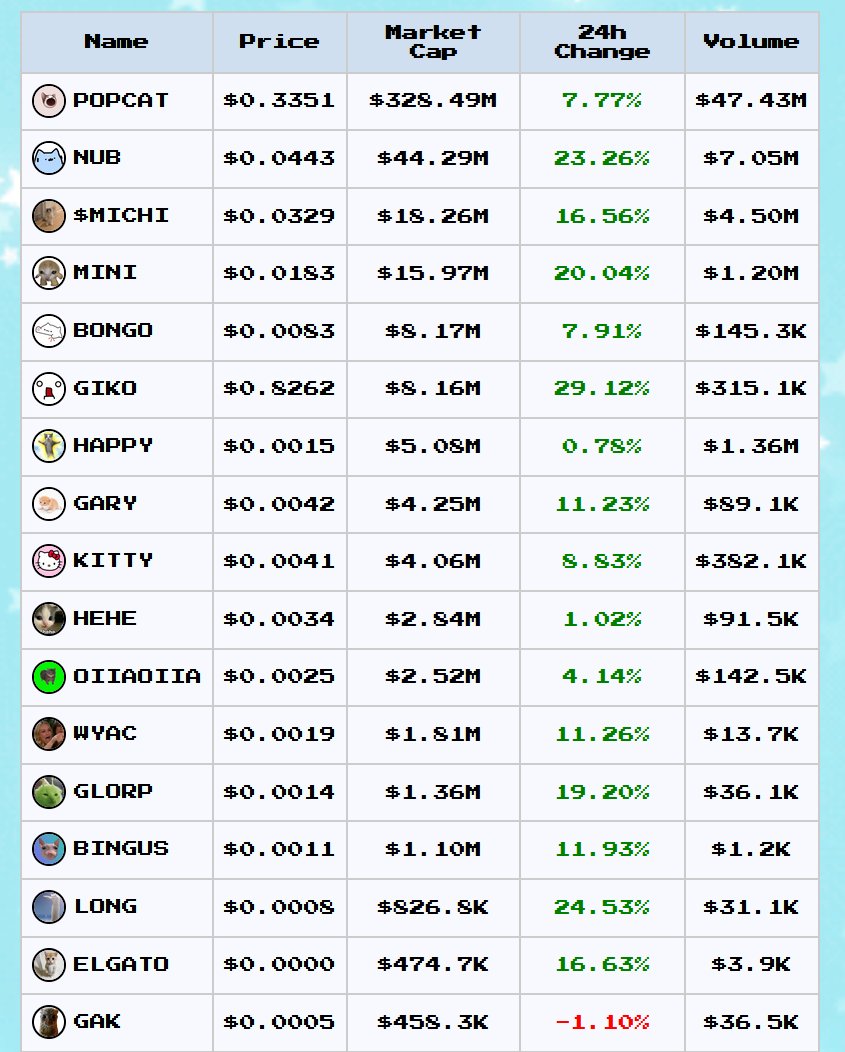Click the BONGO cat icon
This screenshot has height=1052, width=845.
click(x=49, y=331)
